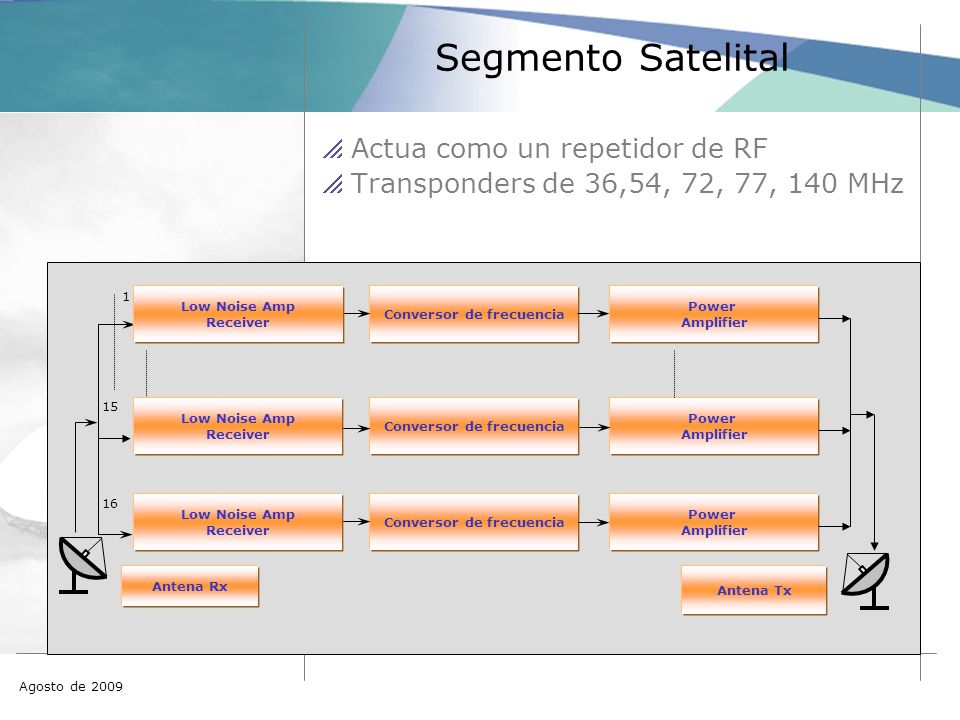Click the channel number 15 label
This screenshot has width=960, height=720.
pyautogui.click(x=110, y=407)
